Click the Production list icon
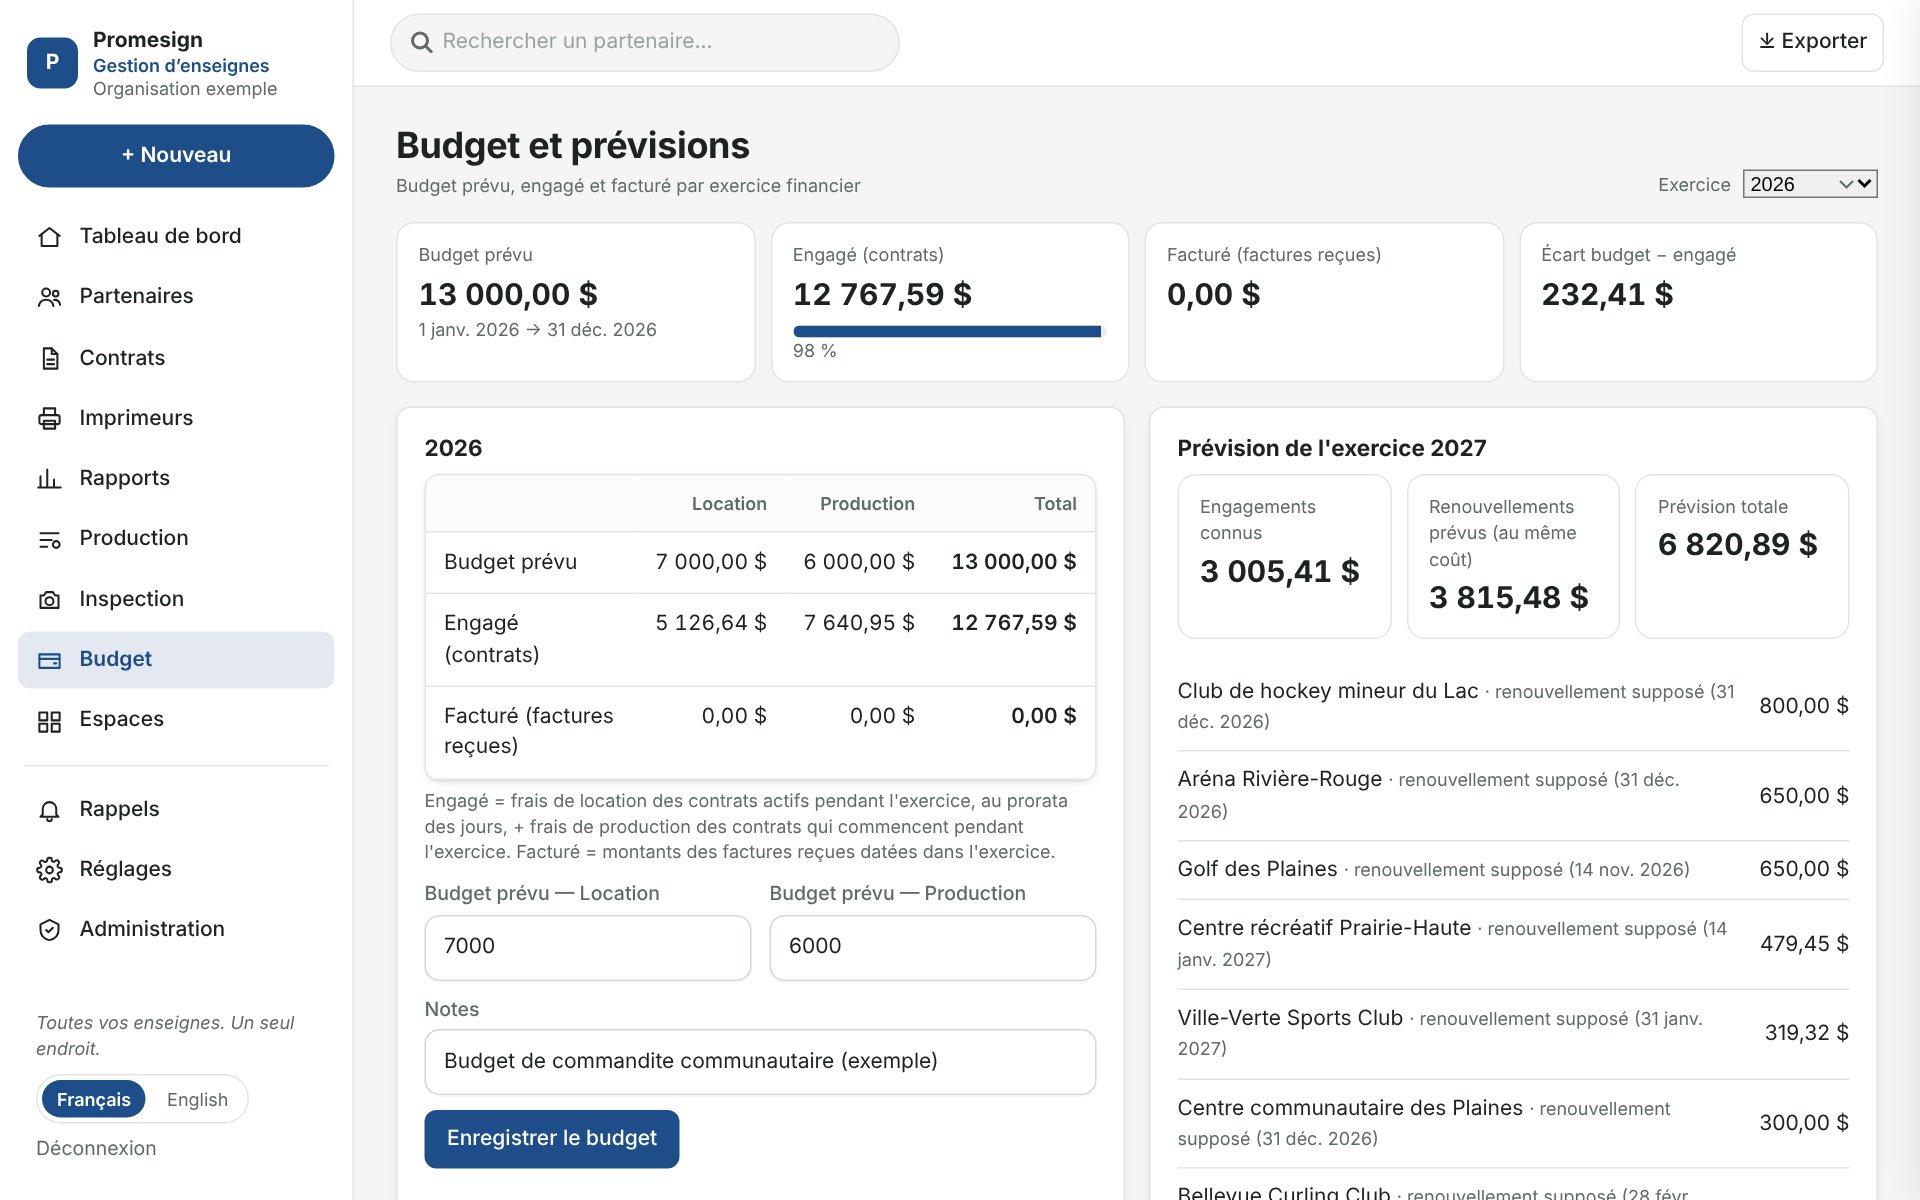Image resolution: width=1920 pixels, height=1200 pixels. (49, 539)
